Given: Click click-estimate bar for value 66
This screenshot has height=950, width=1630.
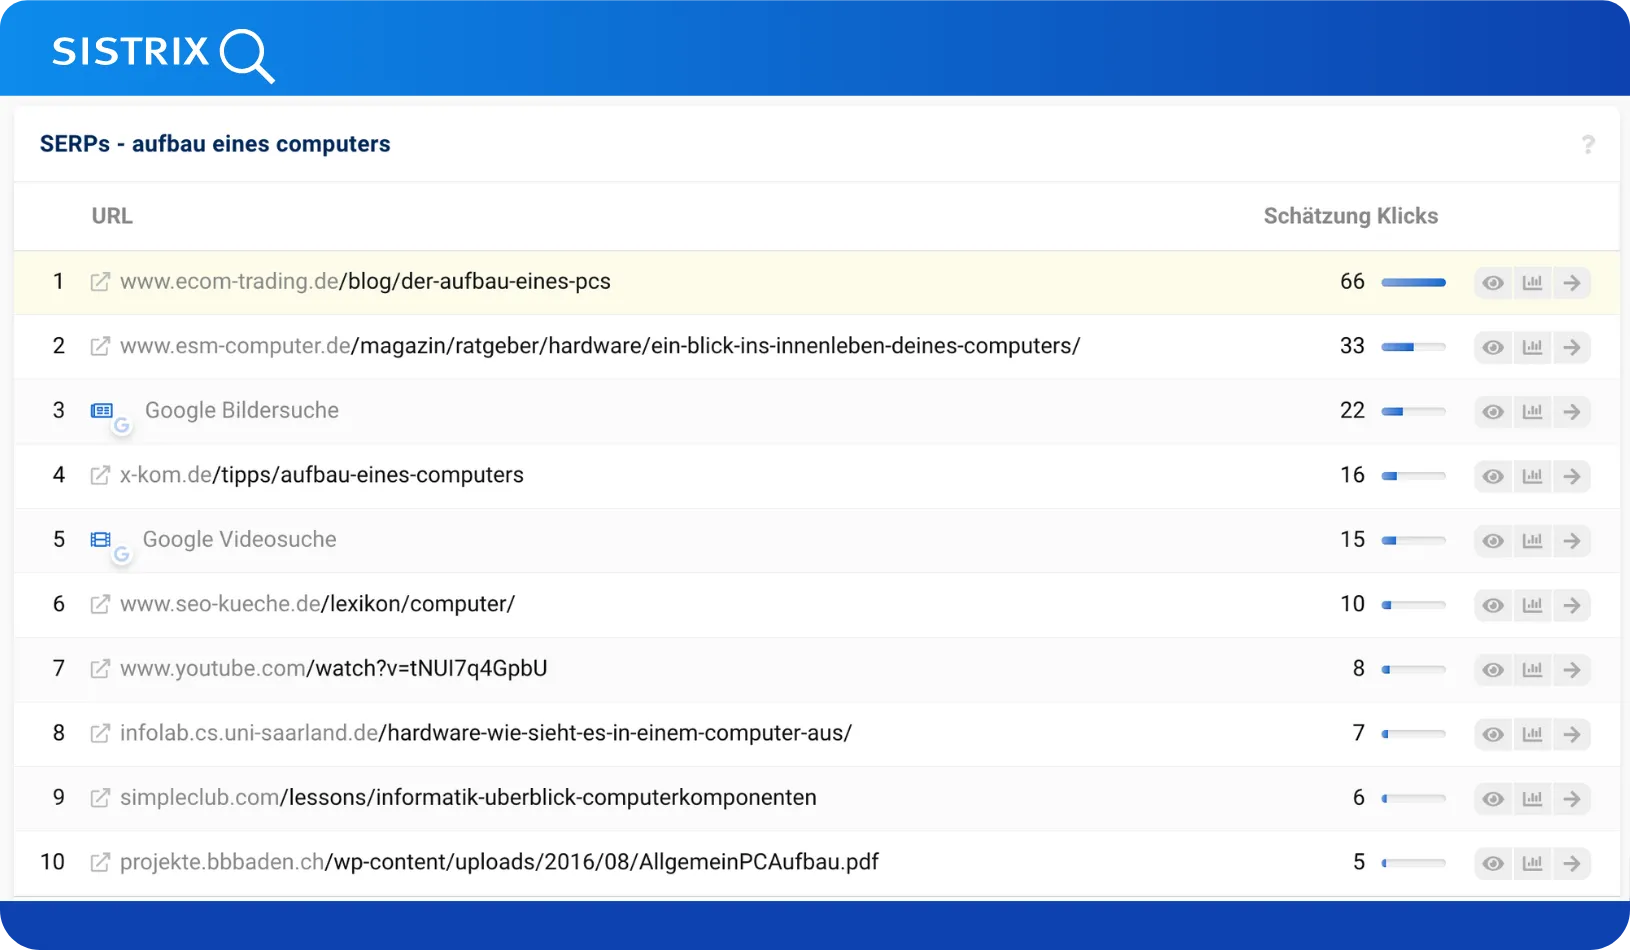Looking at the screenshot, I should pyautogui.click(x=1413, y=283).
